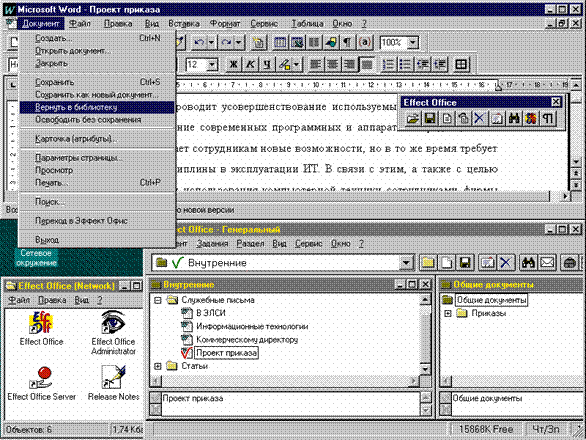The image size is (586, 440).
Task: Click blank new-document icon in Effect Office main toolbar
Action: click(447, 263)
